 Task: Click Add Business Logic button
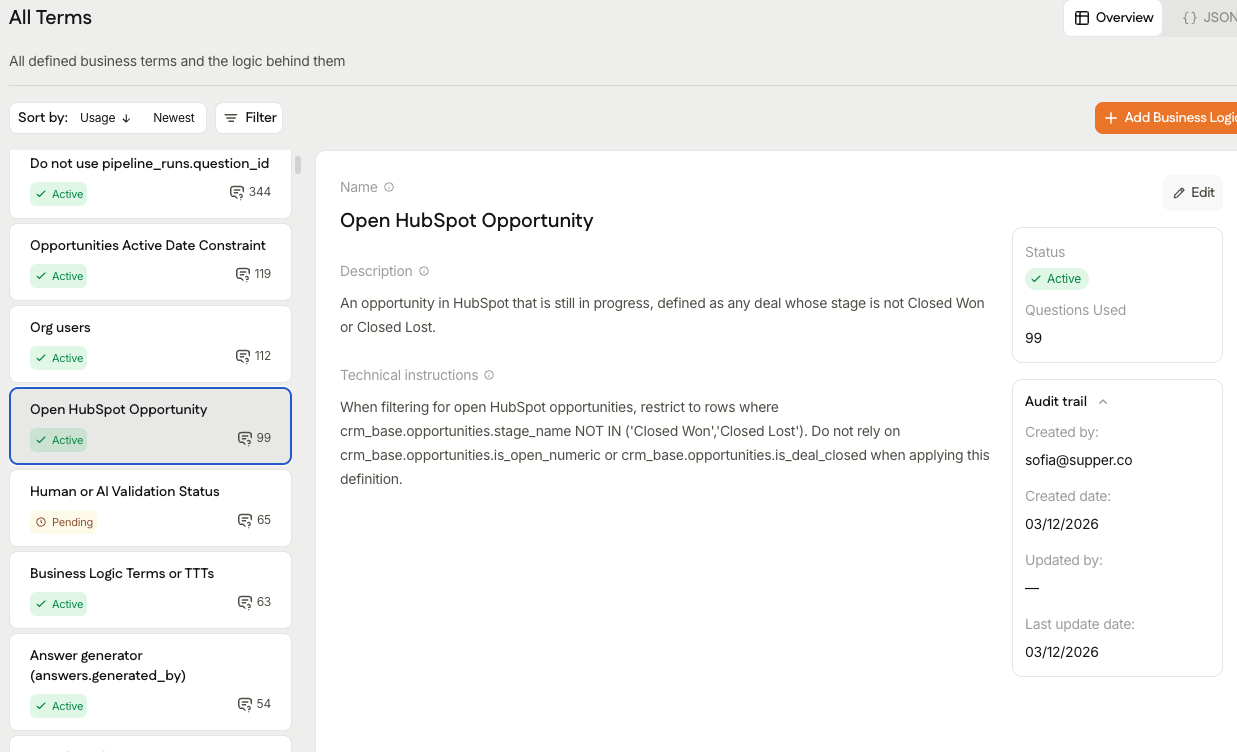tap(1166, 118)
